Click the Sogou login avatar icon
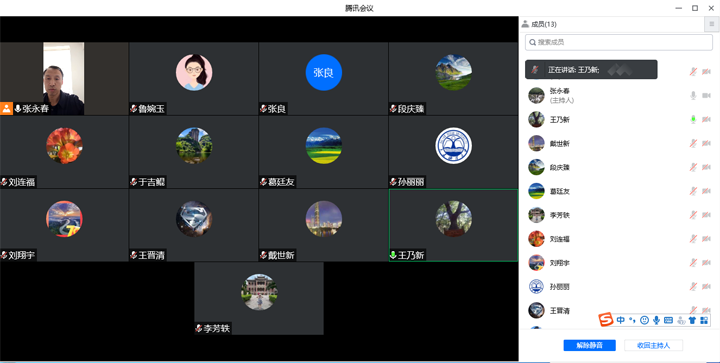Viewport: 720px width, 363px height. pos(681,320)
